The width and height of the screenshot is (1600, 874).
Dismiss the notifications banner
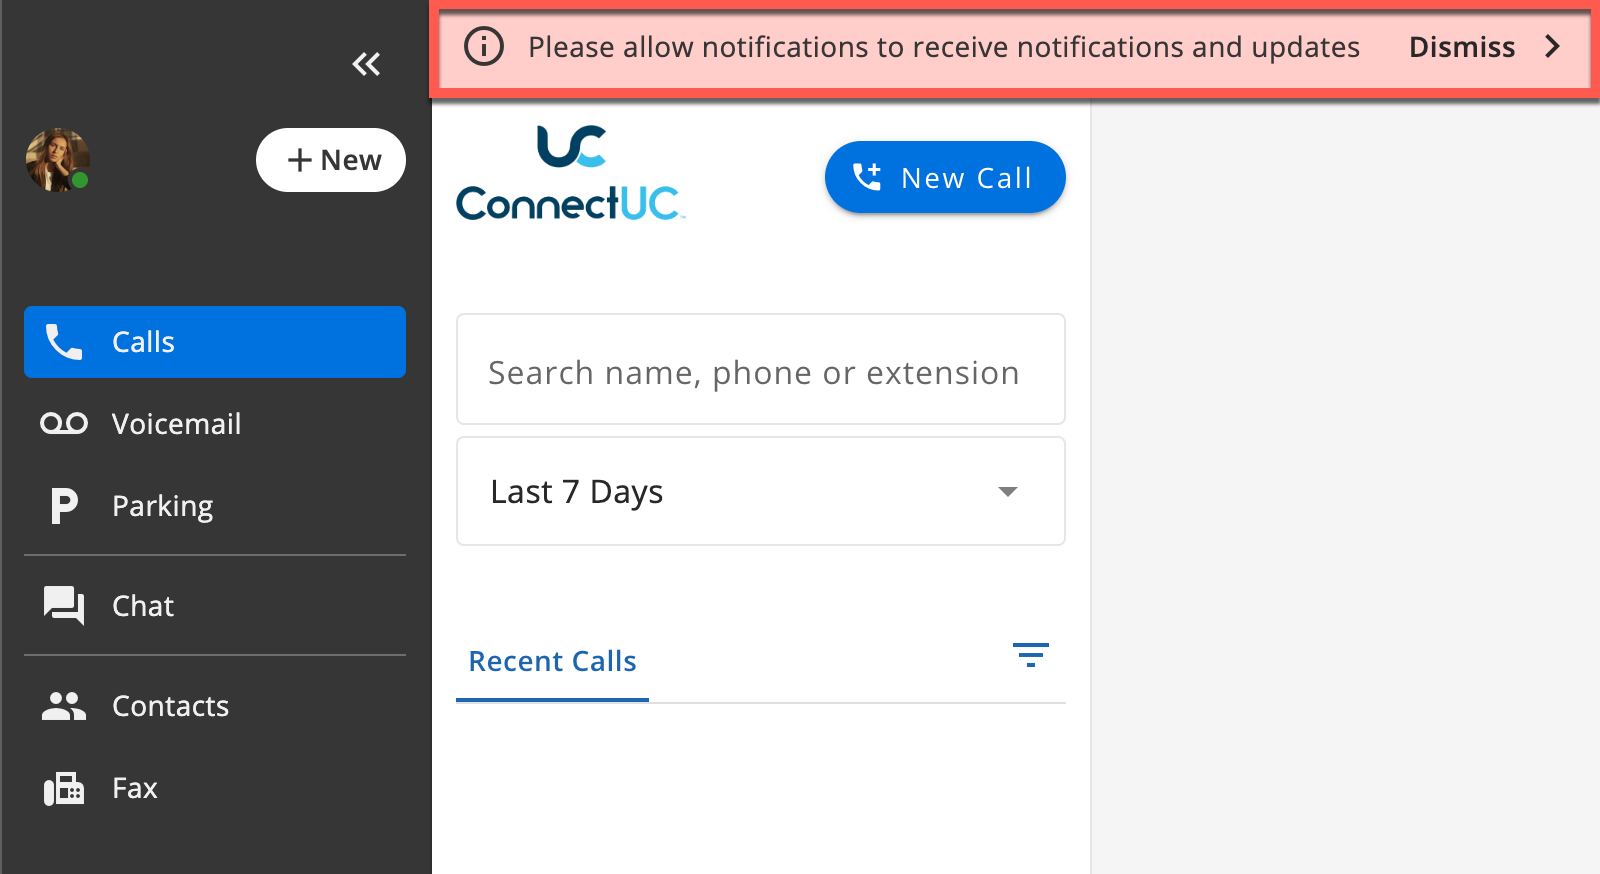click(x=1462, y=47)
